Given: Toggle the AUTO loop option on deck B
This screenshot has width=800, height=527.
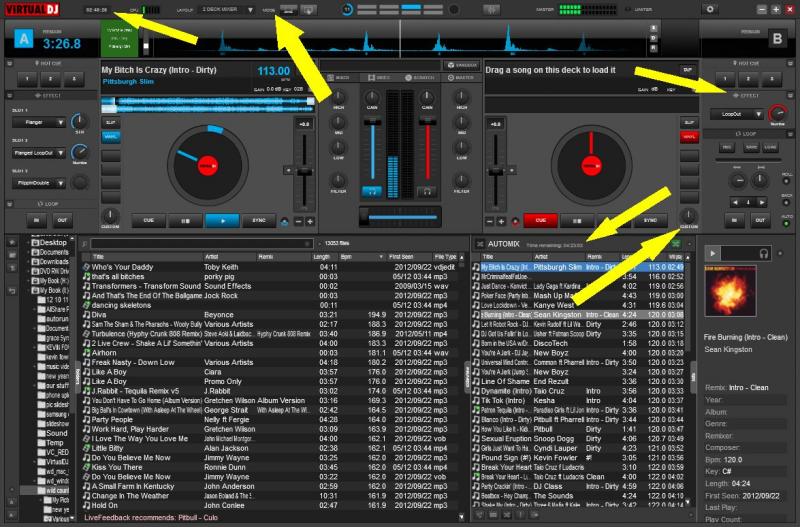Looking at the screenshot, I should (x=786, y=223).
